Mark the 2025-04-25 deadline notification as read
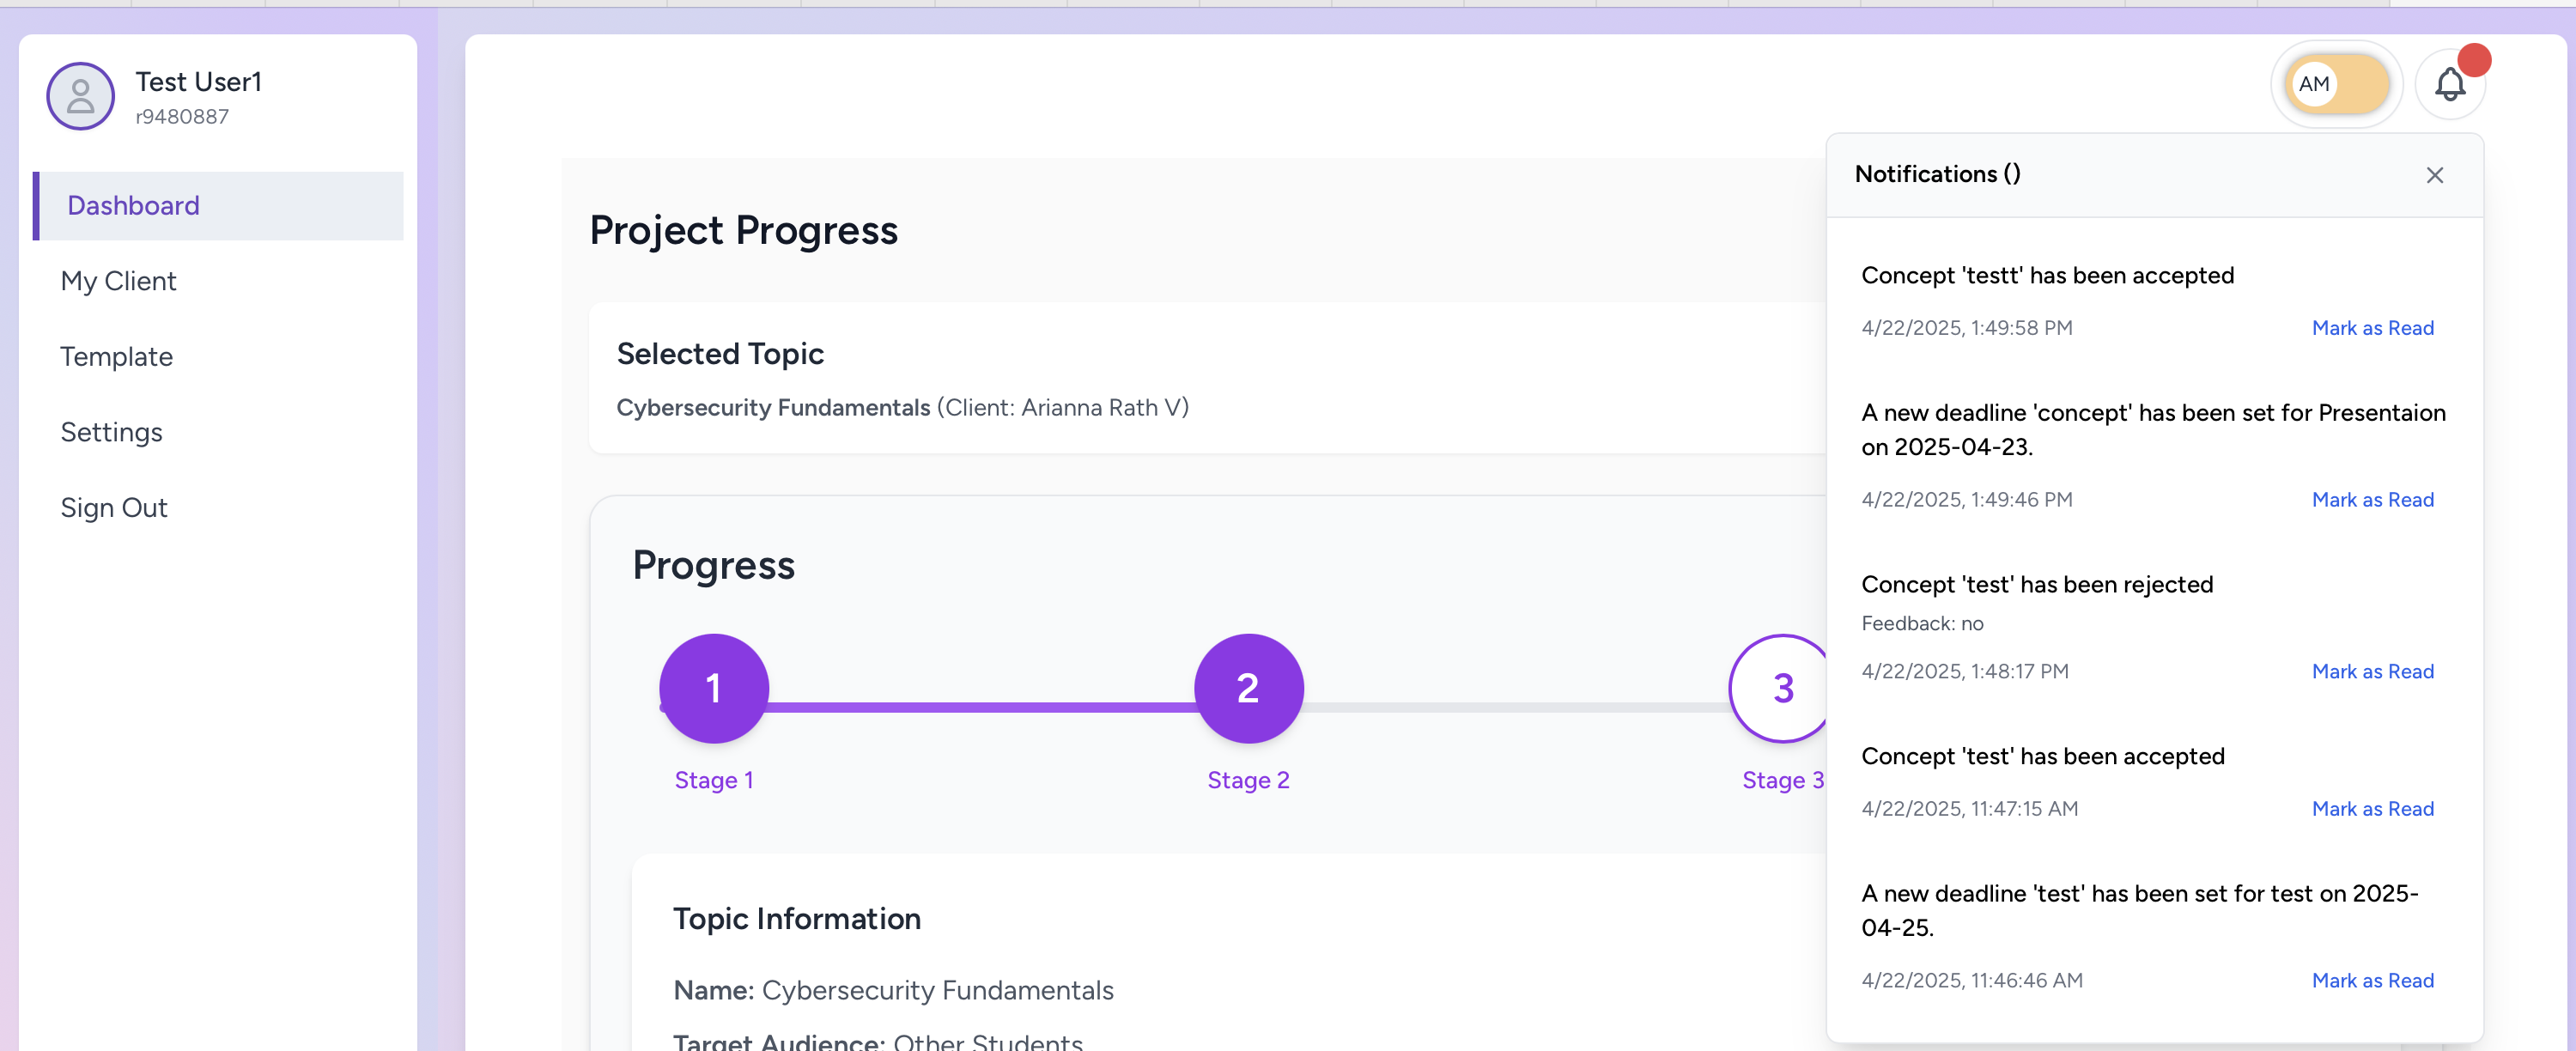2576x1051 pixels. pyautogui.click(x=2372, y=980)
